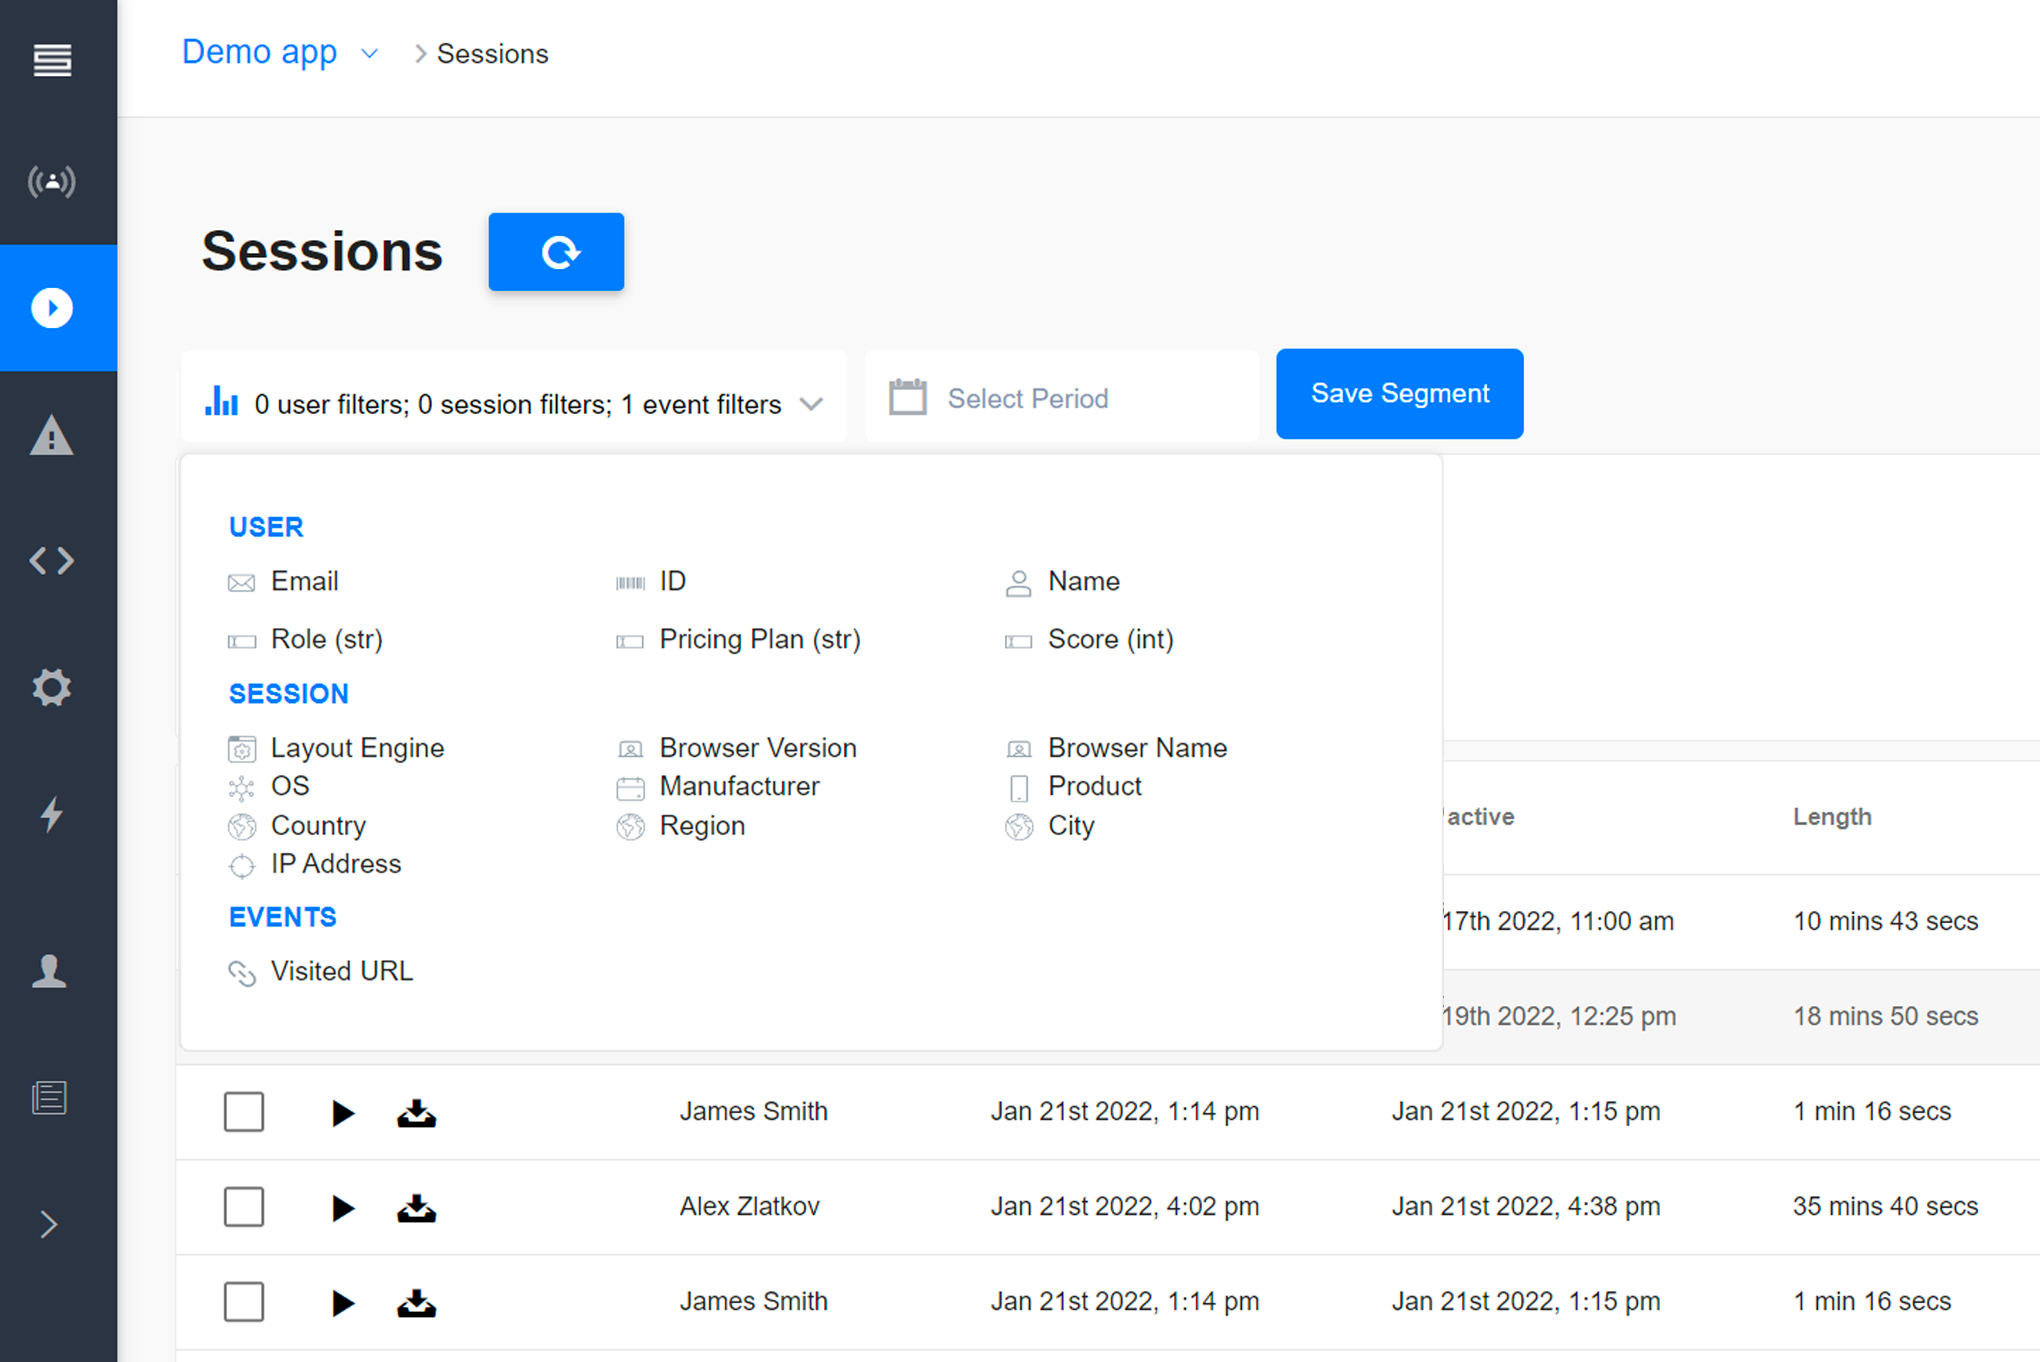Open the live users broadcast icon
Screen dimensions: 2040x1362
tap(52, 182)
